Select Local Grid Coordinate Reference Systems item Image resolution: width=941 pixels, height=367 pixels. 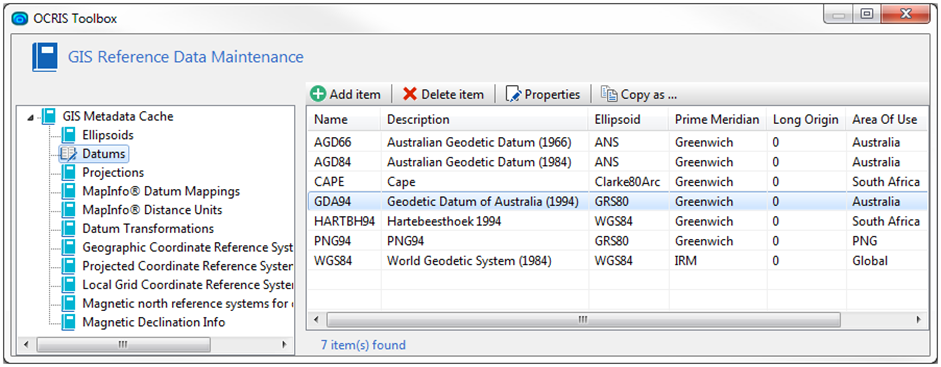tap(187, 284)
